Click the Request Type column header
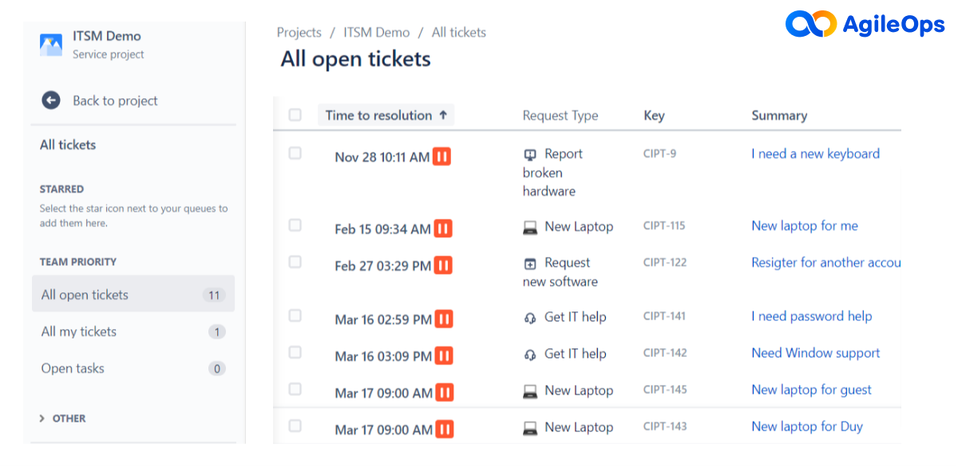 [560, 116]
